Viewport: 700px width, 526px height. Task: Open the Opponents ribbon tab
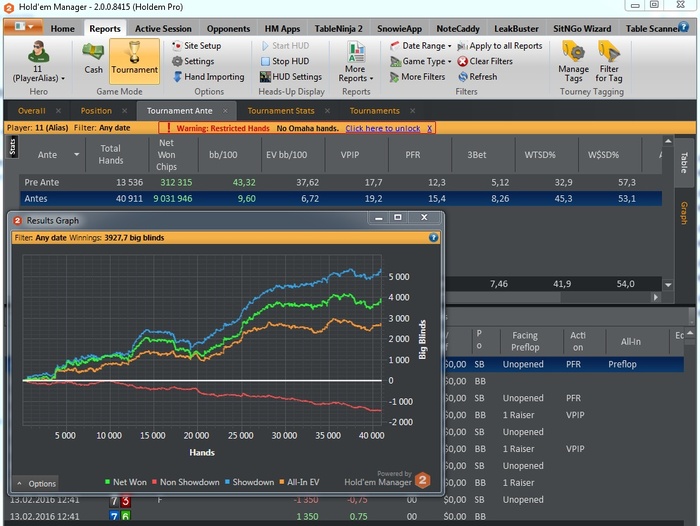click(228, 29)
